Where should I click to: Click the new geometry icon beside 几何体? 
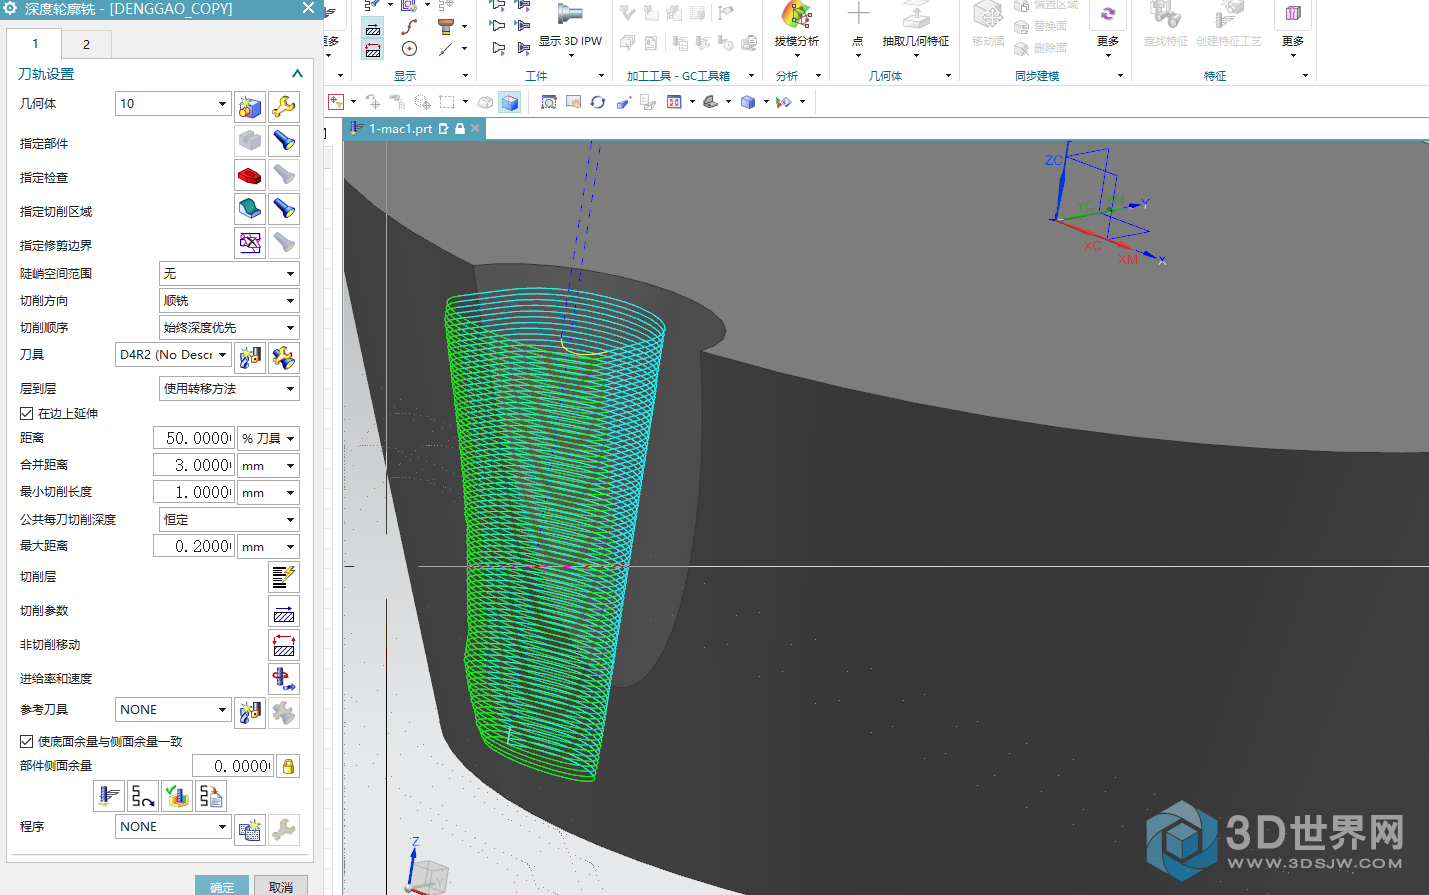[250, 106]
